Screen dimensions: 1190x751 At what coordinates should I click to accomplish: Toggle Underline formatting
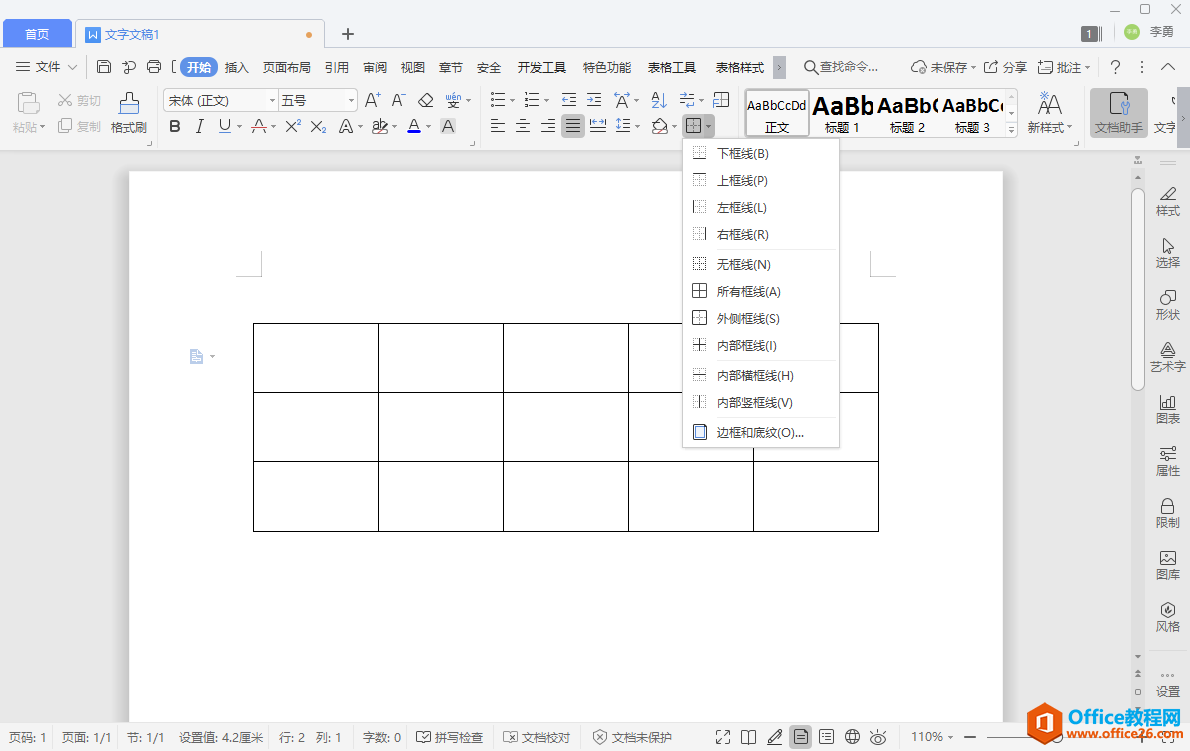pyautogui.click(x=225, y=127)
